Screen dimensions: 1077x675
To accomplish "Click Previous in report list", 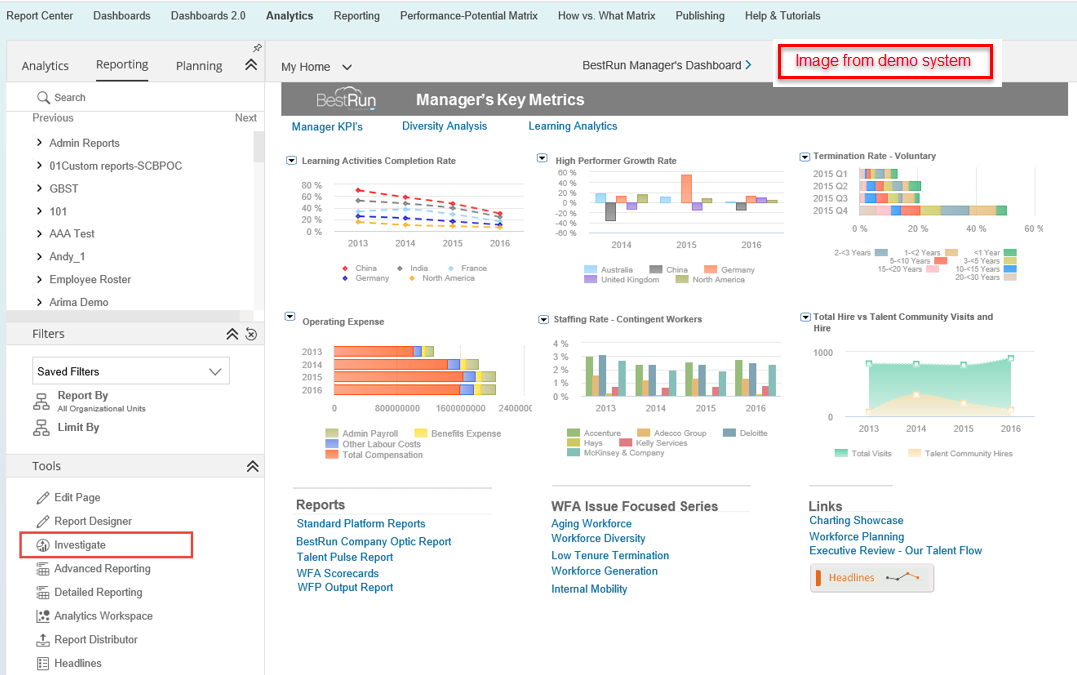I will tap(53, 118).
